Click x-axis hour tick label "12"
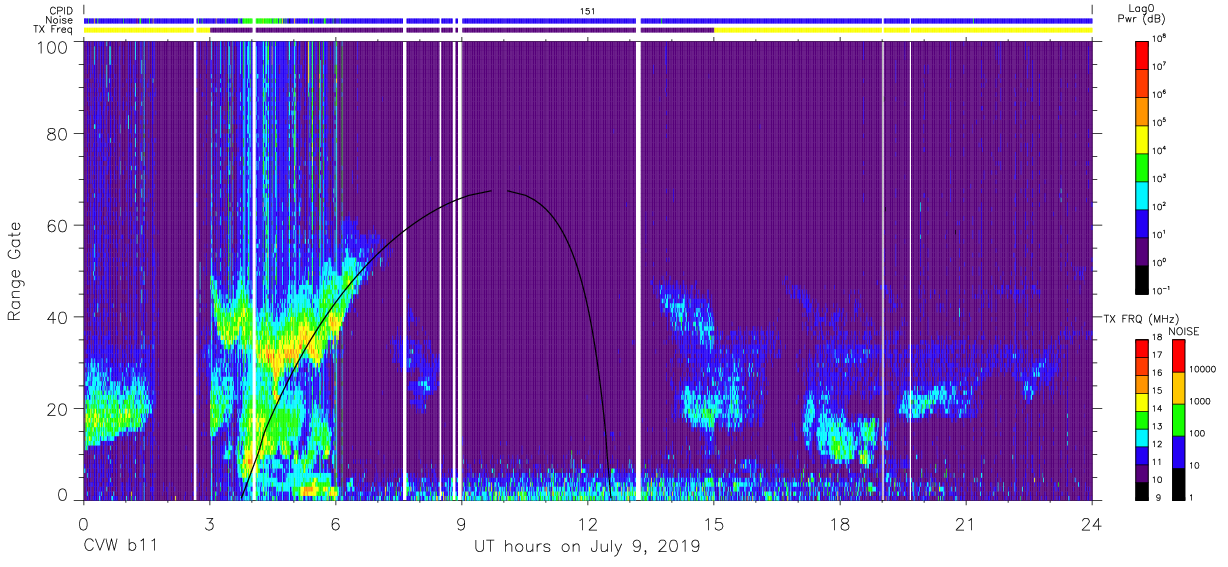 [587, 524]
